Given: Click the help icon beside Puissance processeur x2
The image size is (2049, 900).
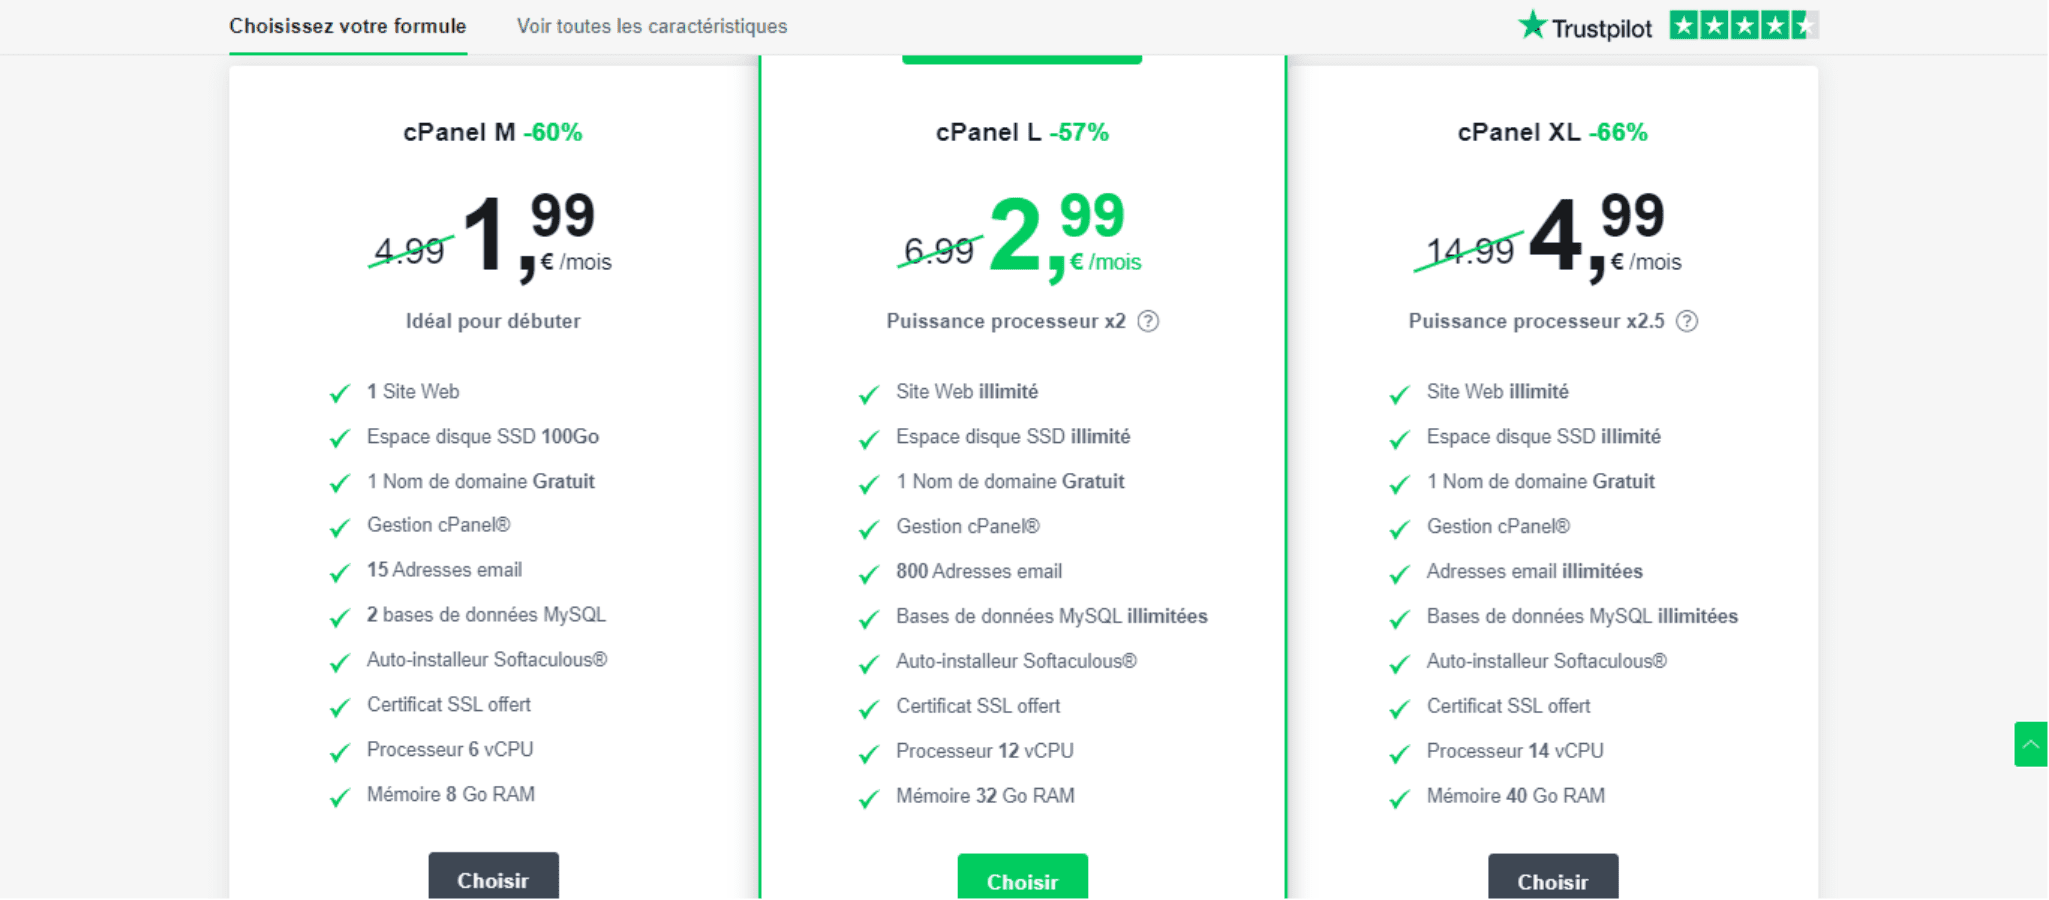Looking at the screenshot, I should click(x=1148, y=321).
